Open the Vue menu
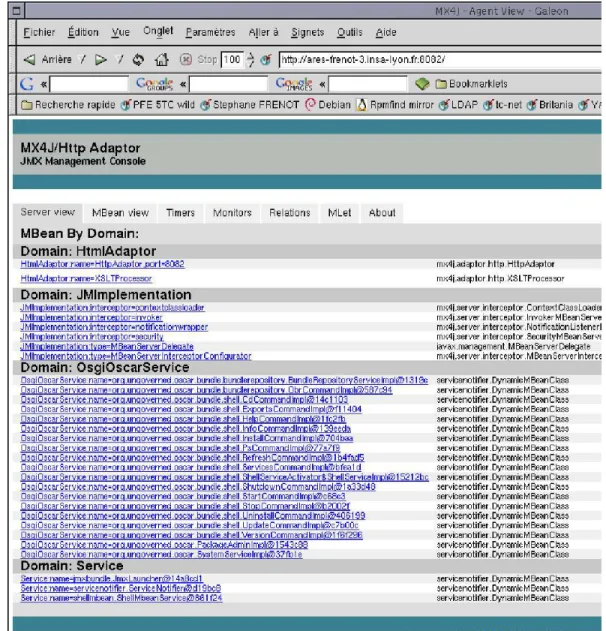 click(x=121, y=32)
